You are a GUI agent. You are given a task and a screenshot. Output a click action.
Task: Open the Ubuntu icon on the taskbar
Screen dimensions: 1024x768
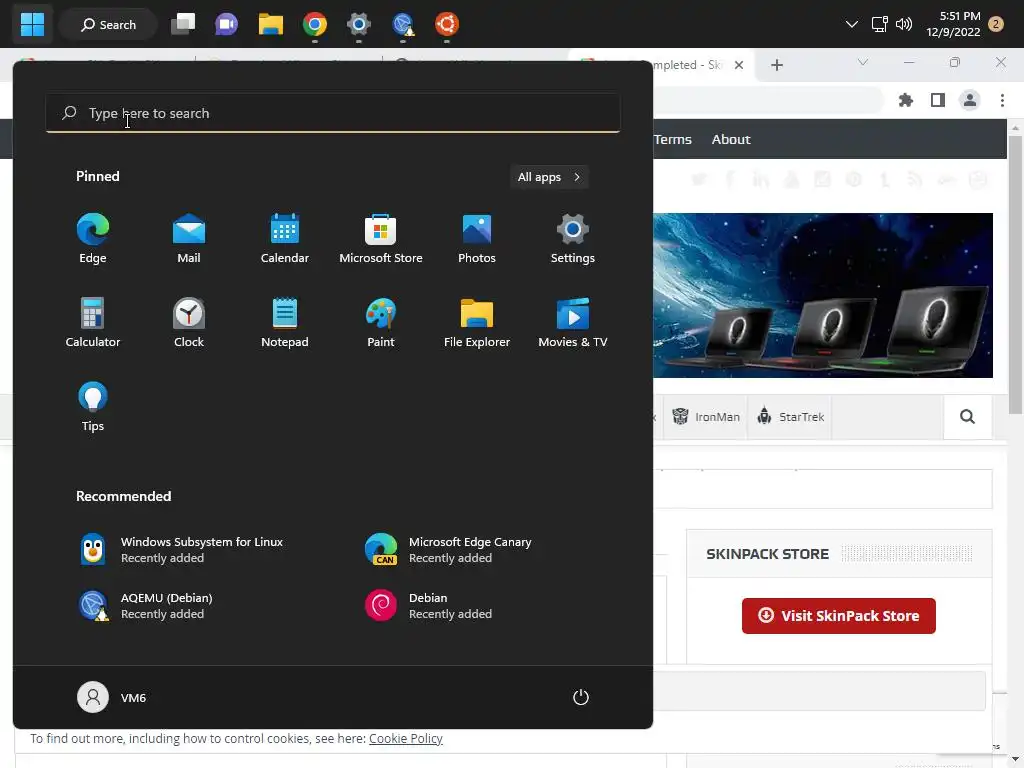[447, 25]
